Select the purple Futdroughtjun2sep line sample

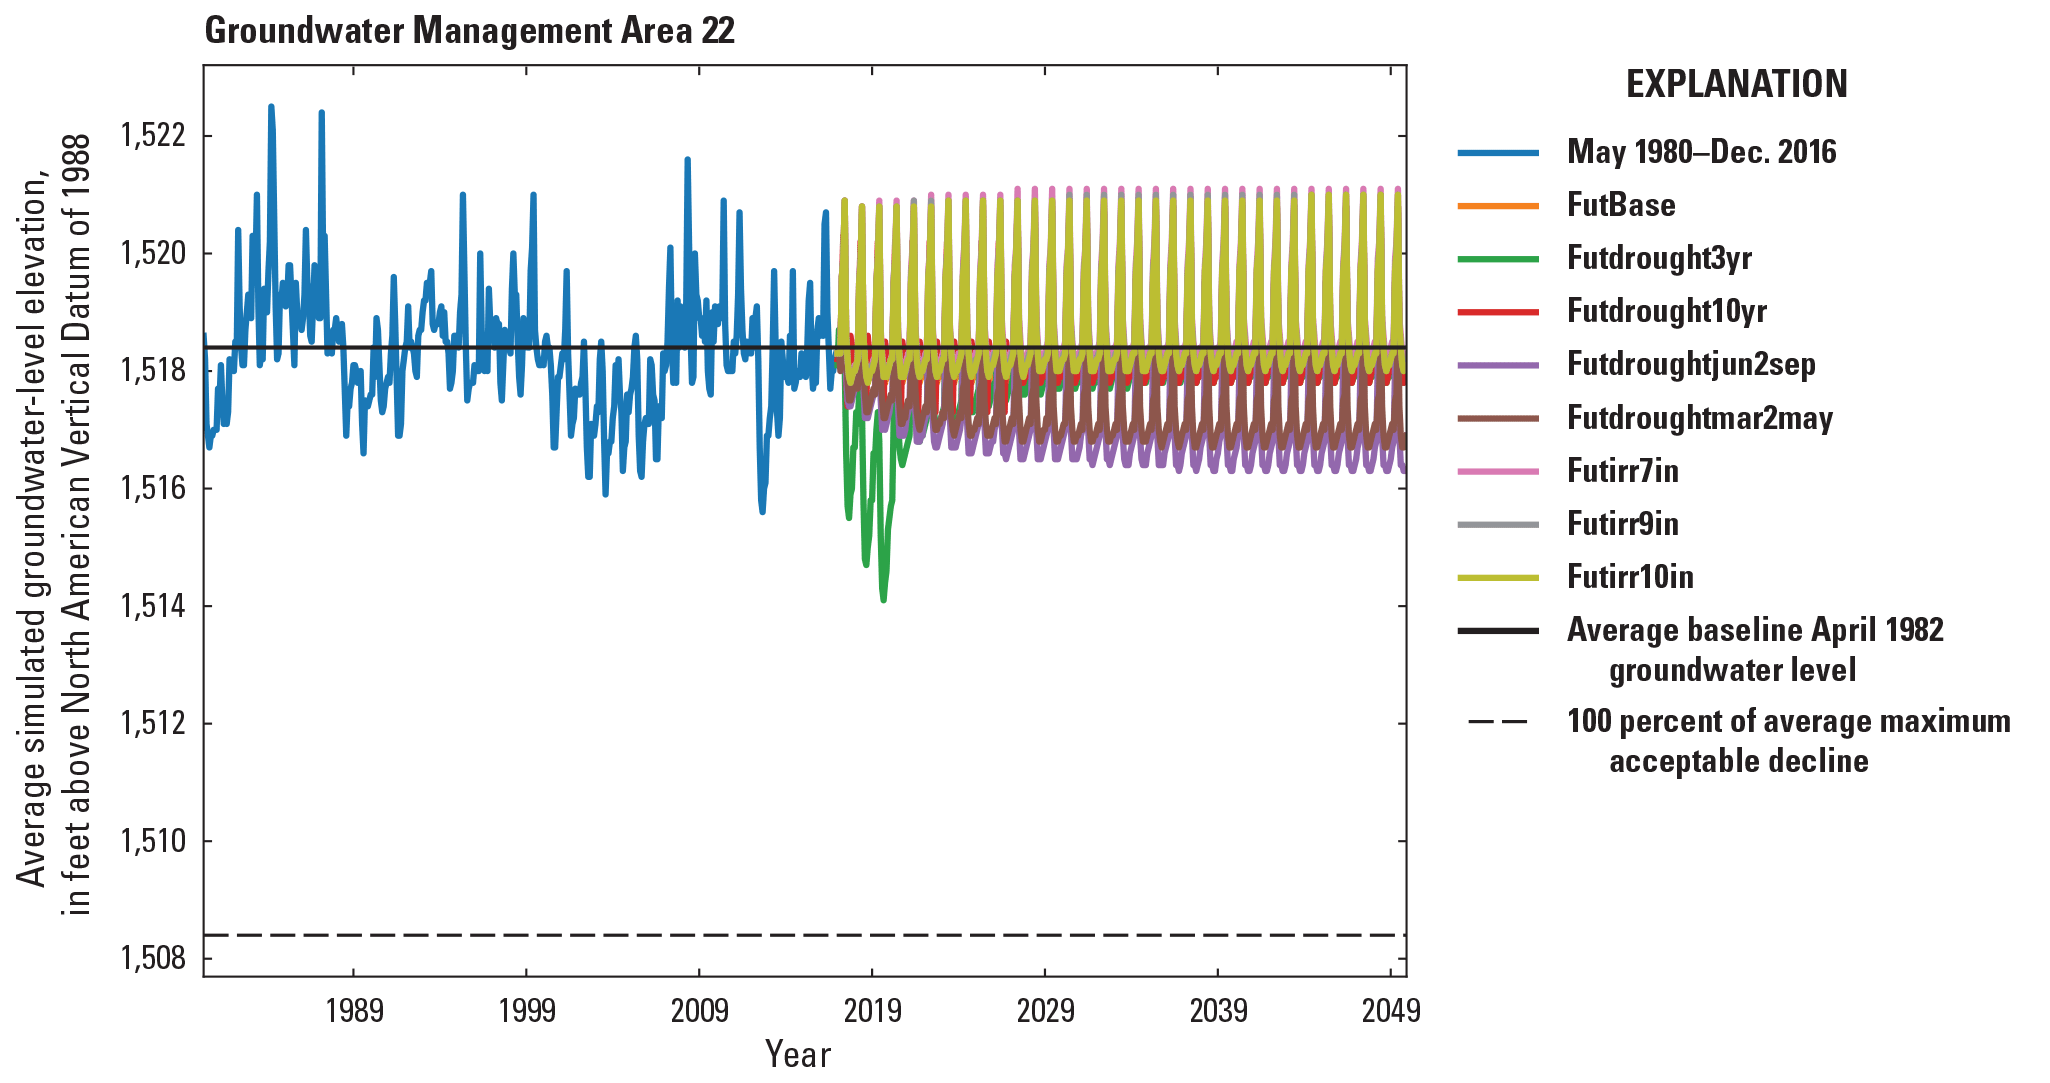pos(1500,365)
